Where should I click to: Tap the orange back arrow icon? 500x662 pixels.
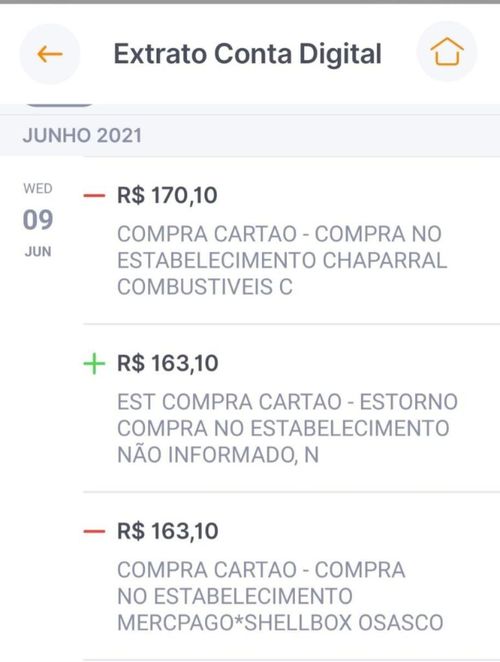point(50,54)
